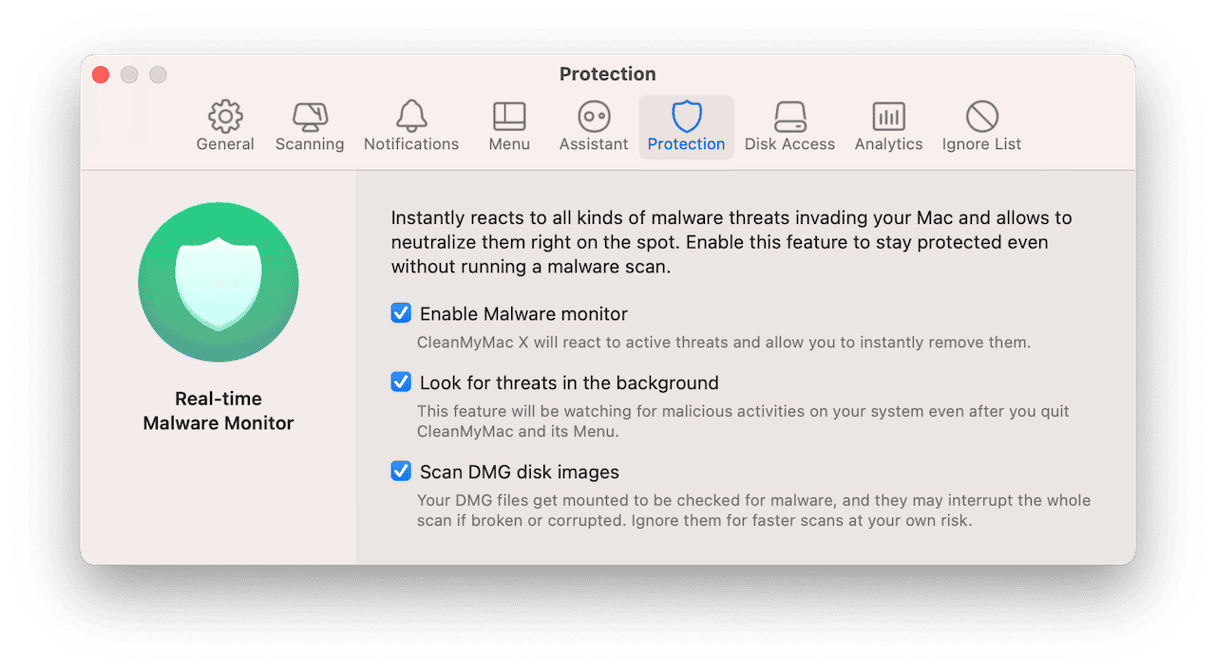Open the Ignore List prohibition icon

(982, 116)
